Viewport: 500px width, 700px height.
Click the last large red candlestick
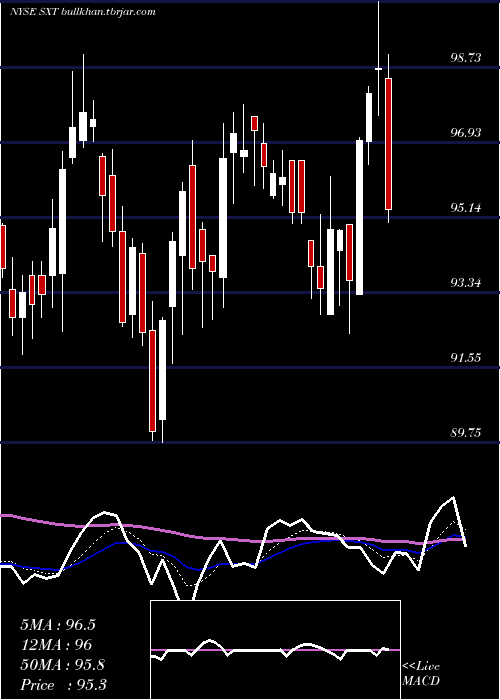click(388, 144)
